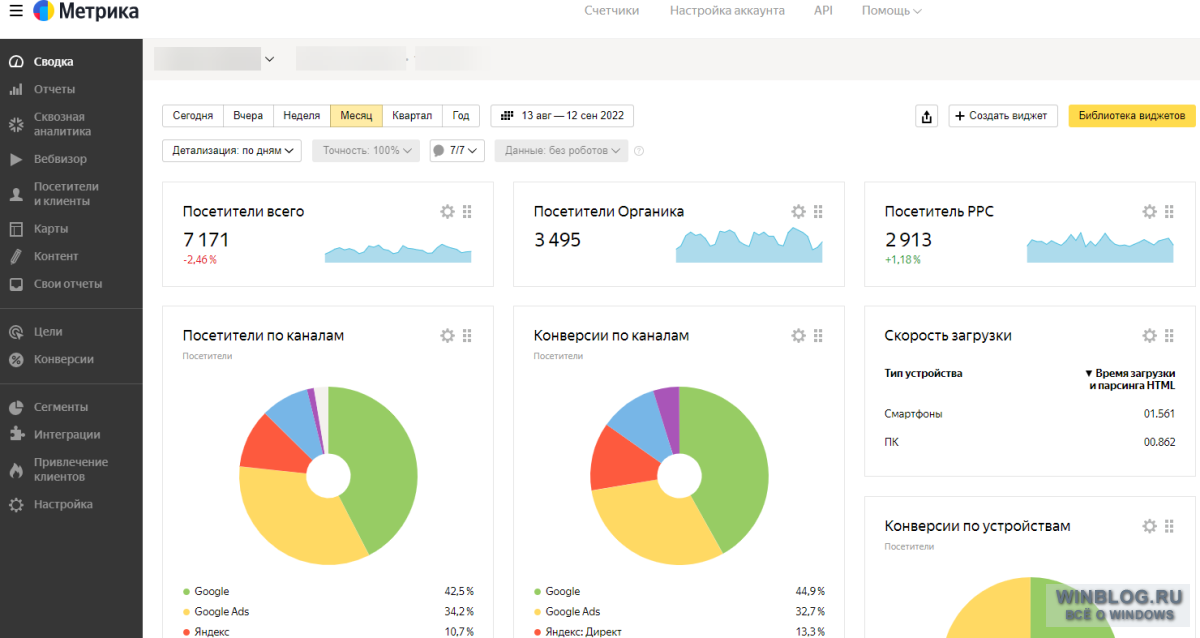
Task: Click drag handle of Посетитель PPC widget
Action: (x=1169, y=212)
